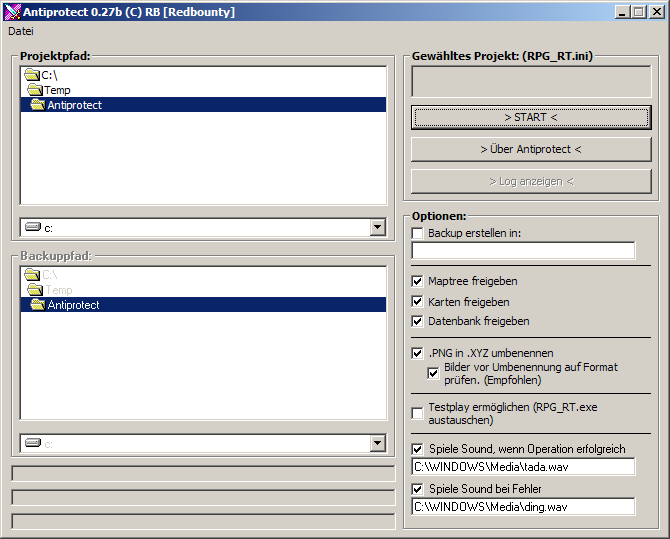Uncheck Maptree freigeben option

[418, 281]
